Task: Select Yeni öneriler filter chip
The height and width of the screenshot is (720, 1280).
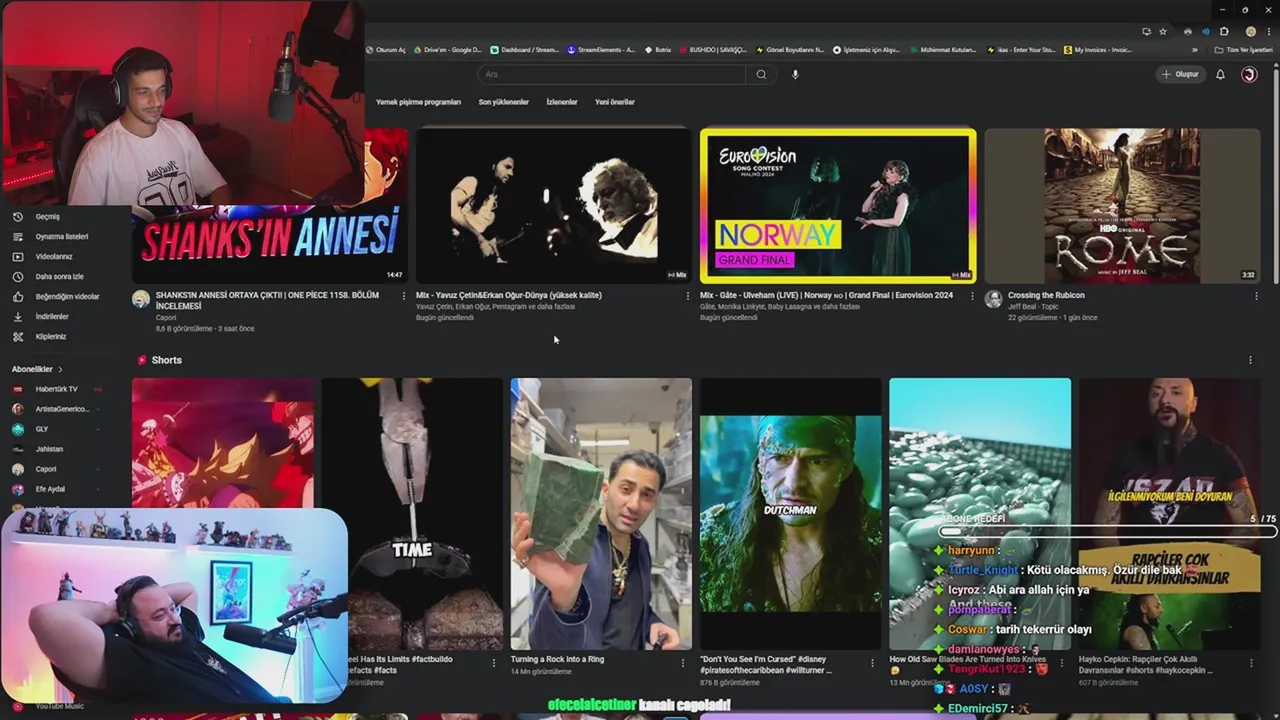Action: coord(614,102)
